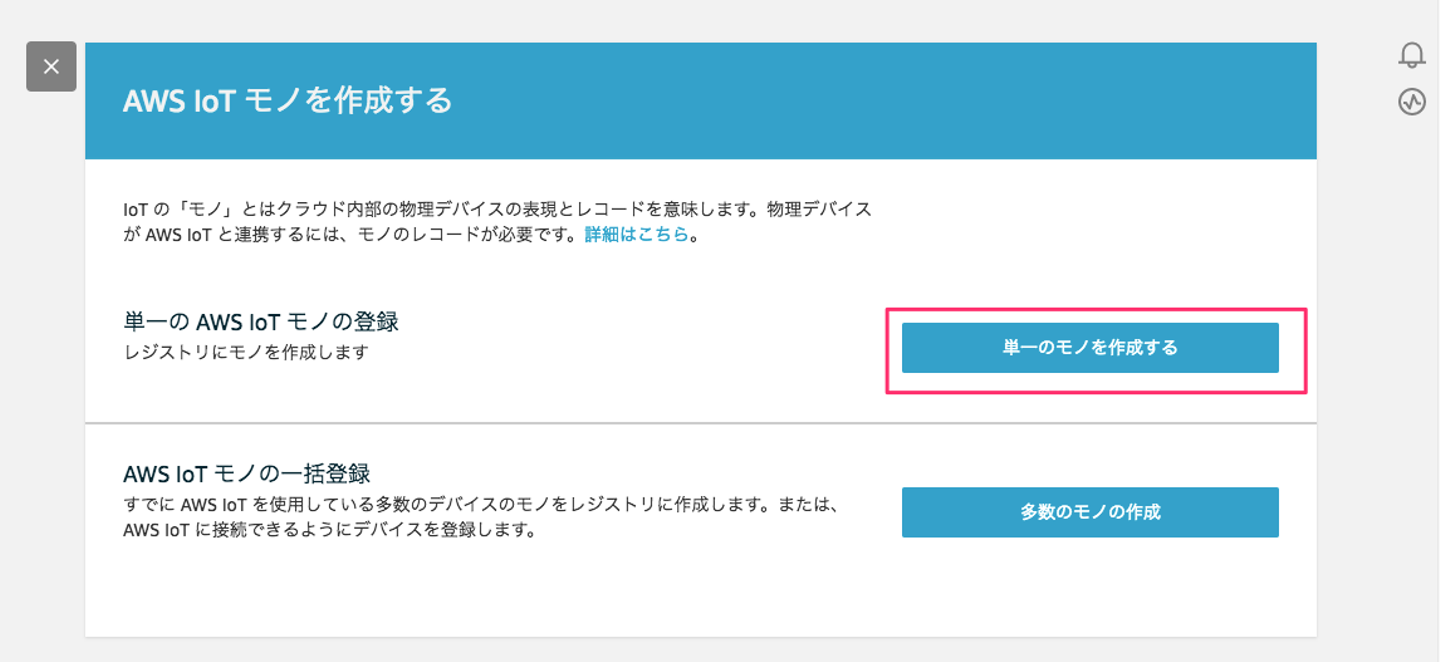
Task: Click the activity monitor icon
Action: pyautogui.click(x=1411, y=101)
